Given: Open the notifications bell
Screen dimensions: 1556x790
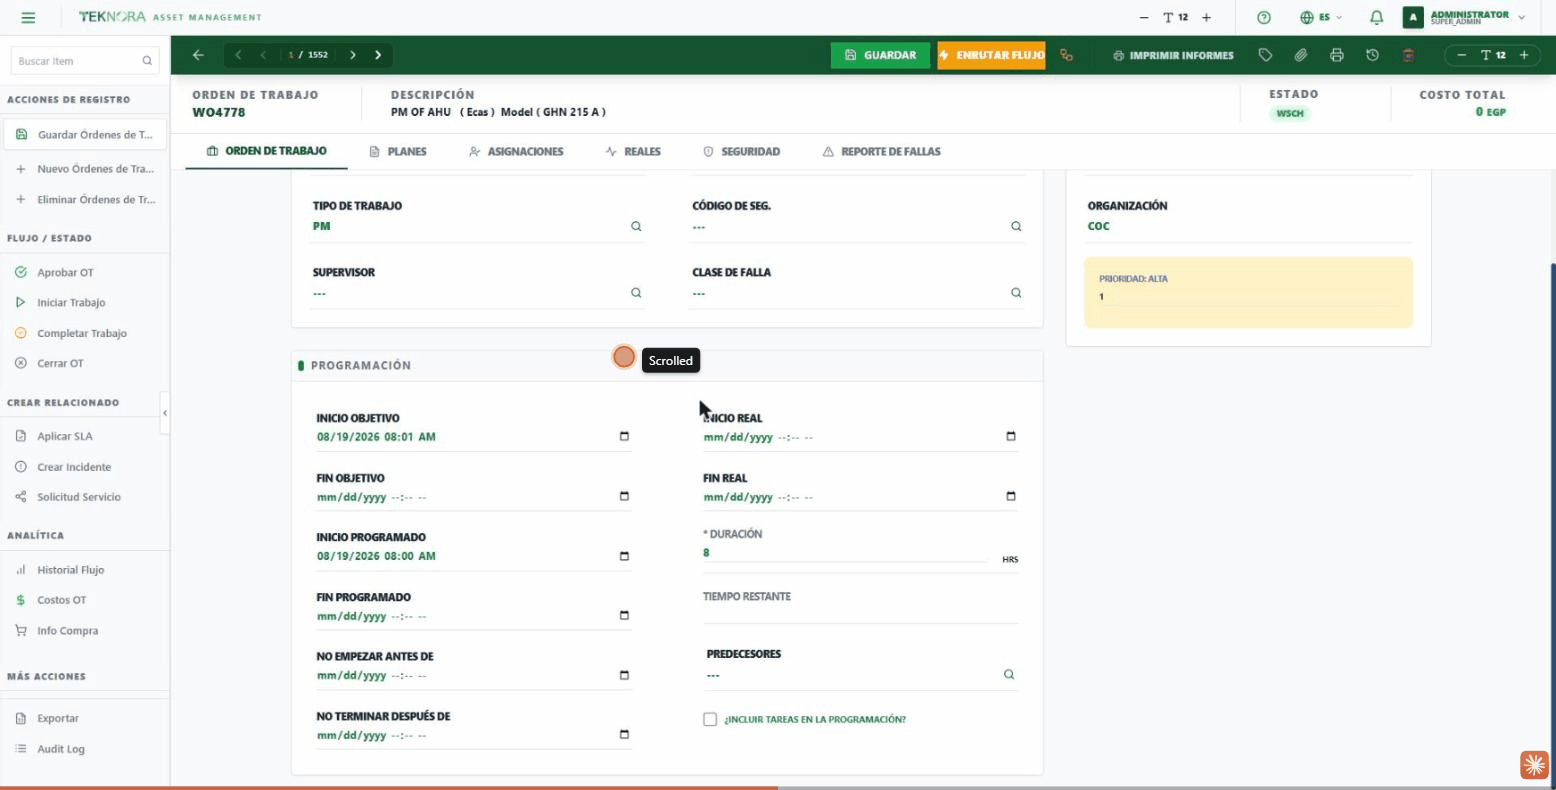Looking at the screenshot, I should point(1376,17).
